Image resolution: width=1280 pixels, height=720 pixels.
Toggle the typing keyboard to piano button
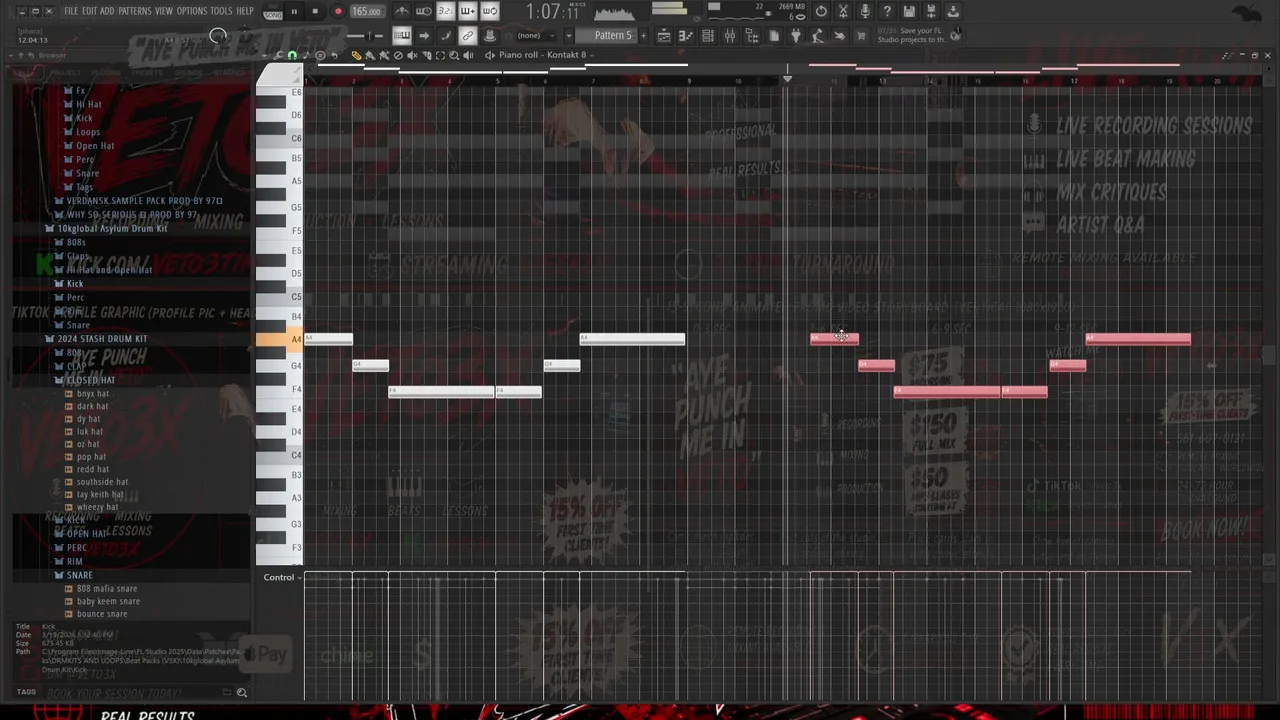(x=402, y=36)
